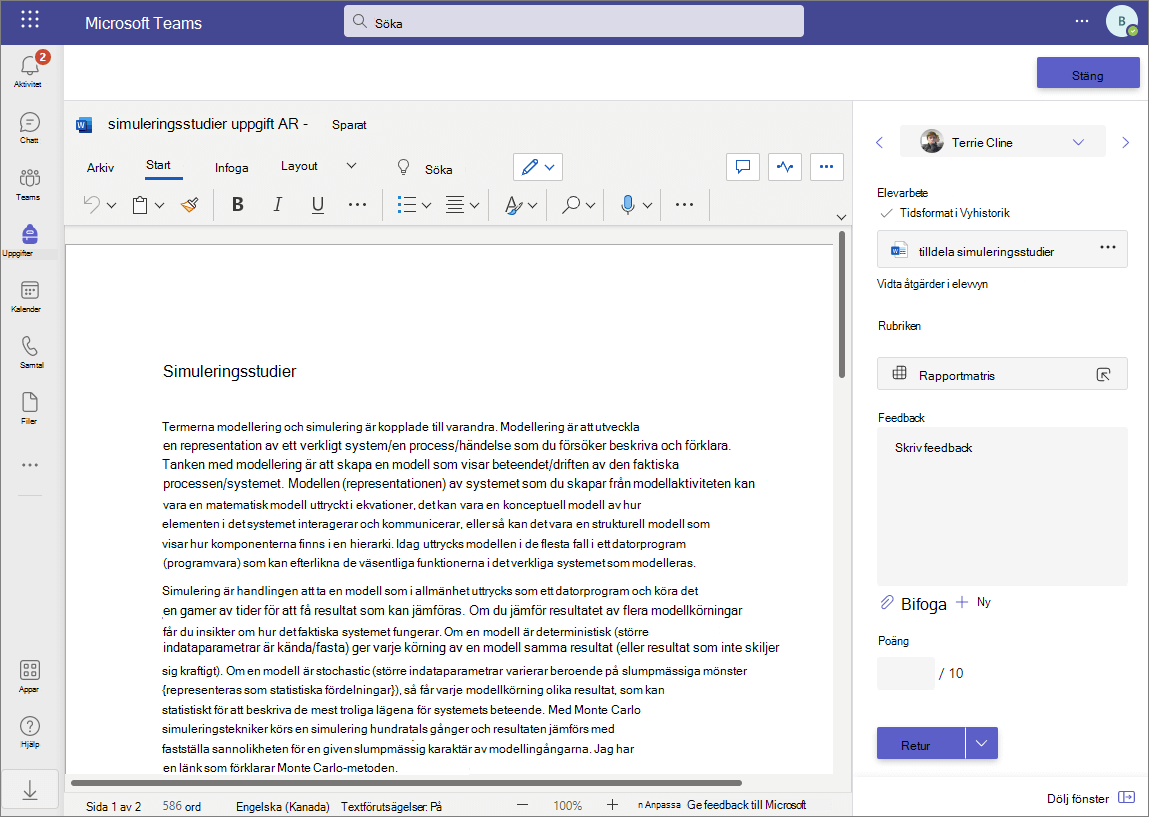
Task: Open Hjälp in the sidebar
Action: click(29, 731)
